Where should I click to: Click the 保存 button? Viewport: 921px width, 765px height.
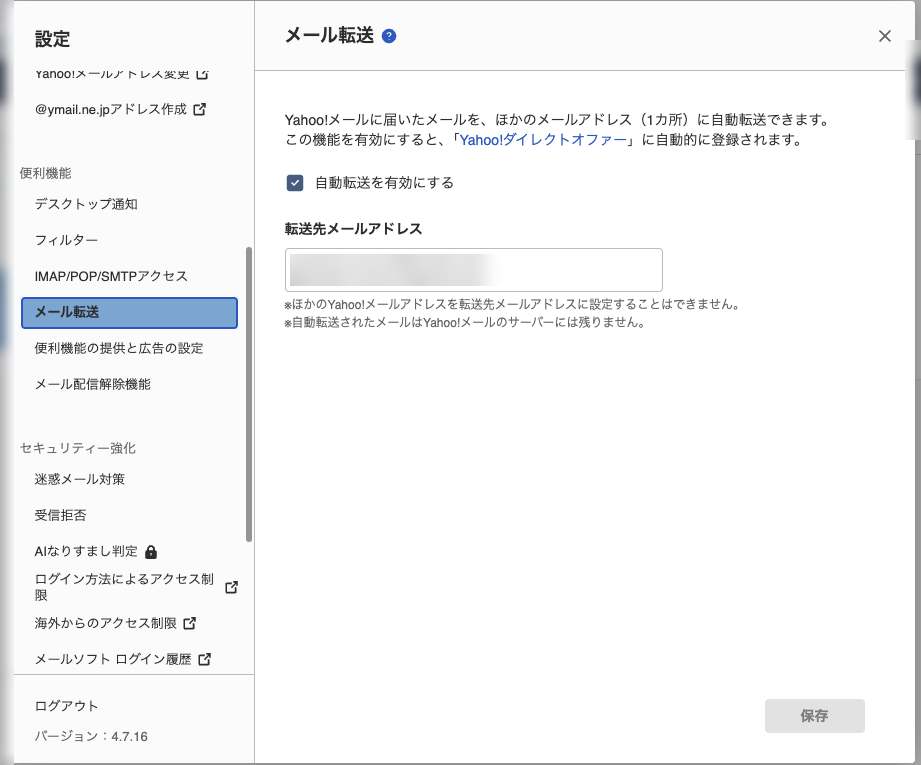point(815,716)
